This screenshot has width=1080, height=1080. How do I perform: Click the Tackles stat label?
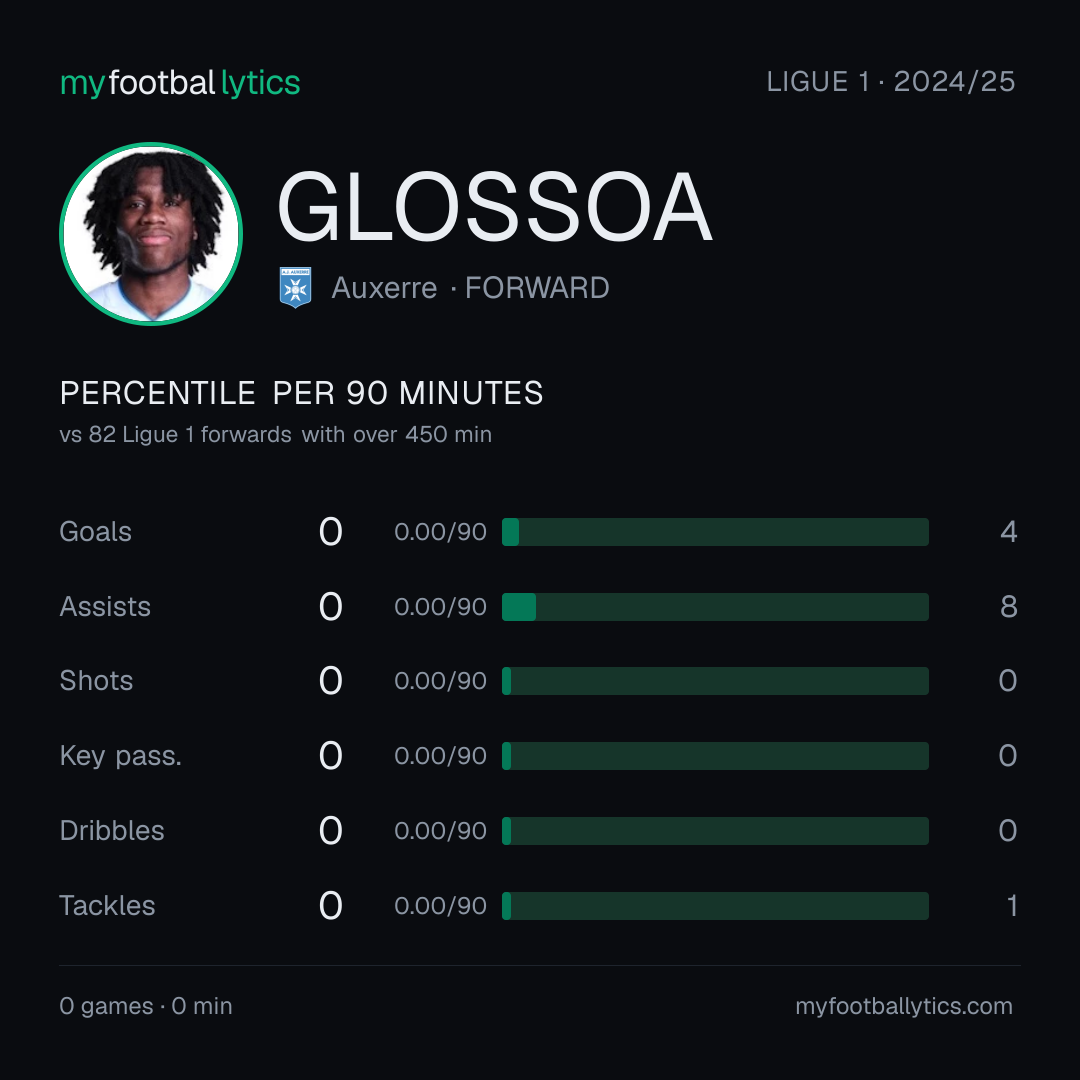click(x=107, y=906)
